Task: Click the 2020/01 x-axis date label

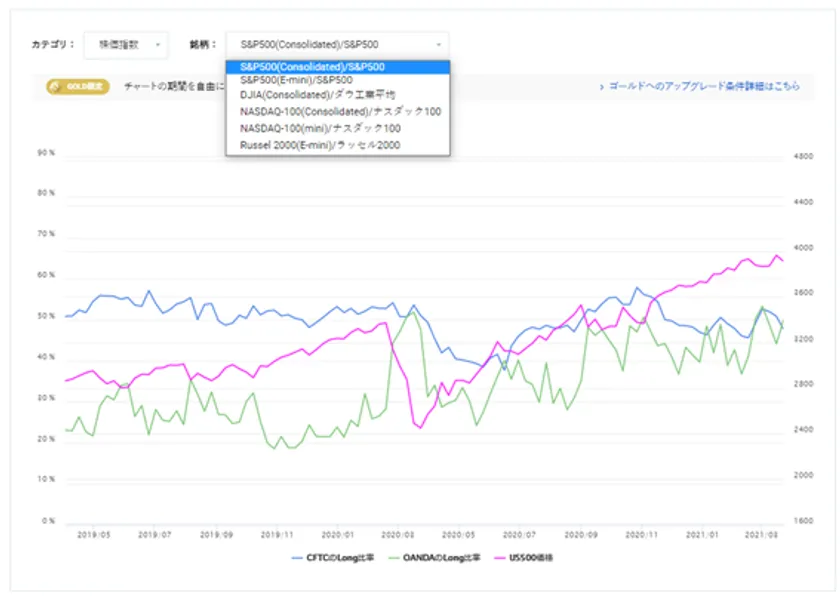Action: (x=337, y=535)
